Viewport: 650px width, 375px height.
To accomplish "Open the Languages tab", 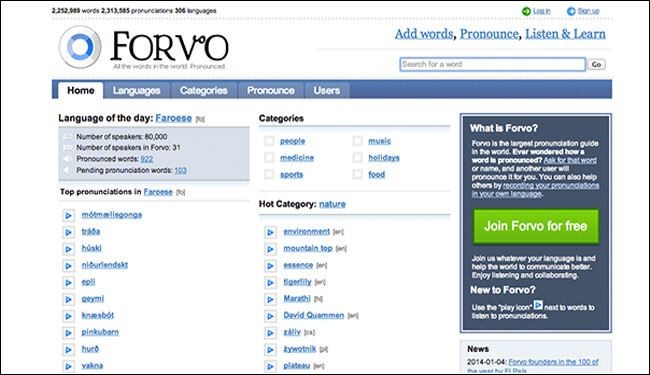I will pyautogui.click(x=136, y=90).
